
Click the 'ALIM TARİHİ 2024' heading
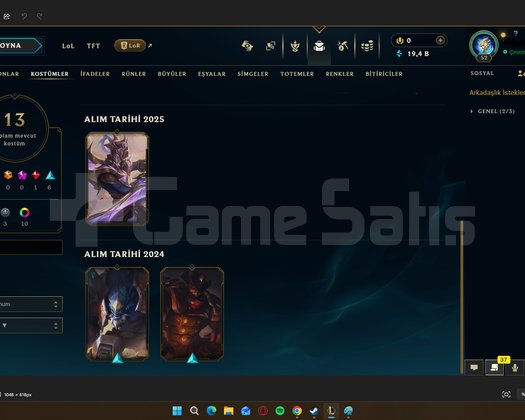point(124,254)
